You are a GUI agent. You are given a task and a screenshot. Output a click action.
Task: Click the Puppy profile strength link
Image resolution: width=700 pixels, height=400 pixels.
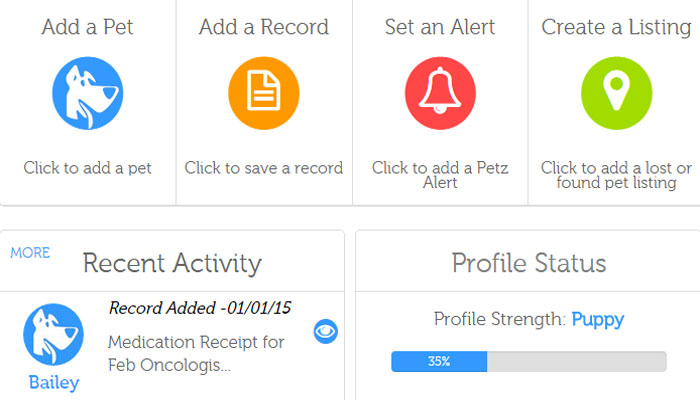598,320
